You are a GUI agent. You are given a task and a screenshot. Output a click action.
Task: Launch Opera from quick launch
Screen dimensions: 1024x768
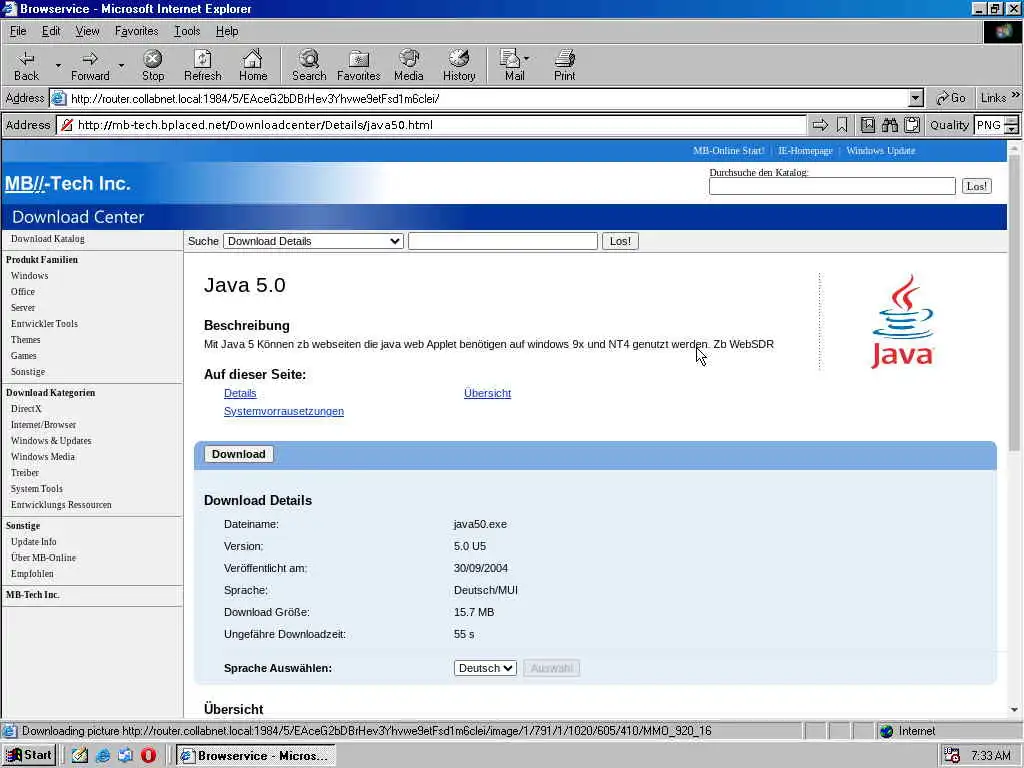tap(148, 756)
